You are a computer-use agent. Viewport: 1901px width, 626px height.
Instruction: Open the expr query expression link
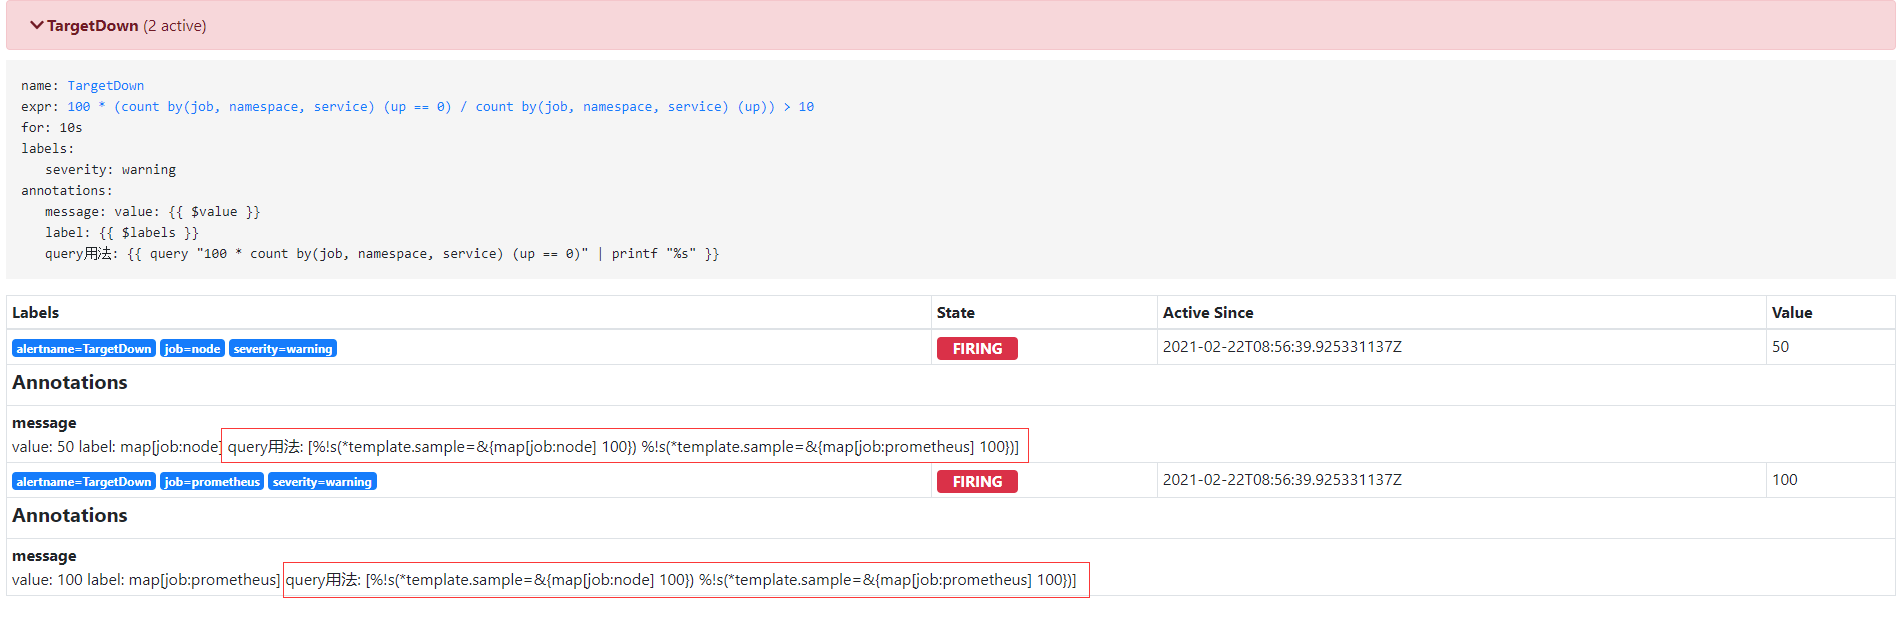[x=440, y=107]
